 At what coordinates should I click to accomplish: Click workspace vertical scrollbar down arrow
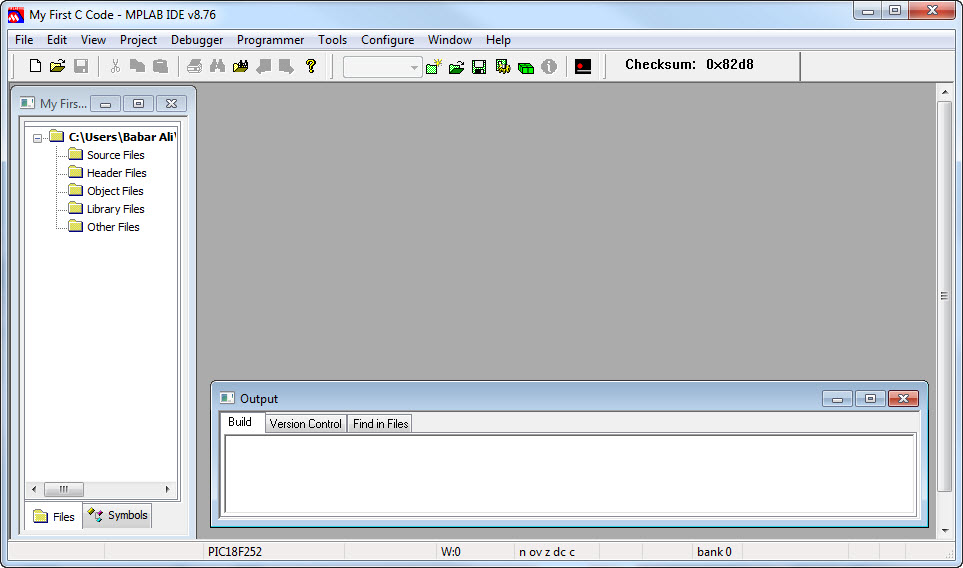(x=945, y=531)
